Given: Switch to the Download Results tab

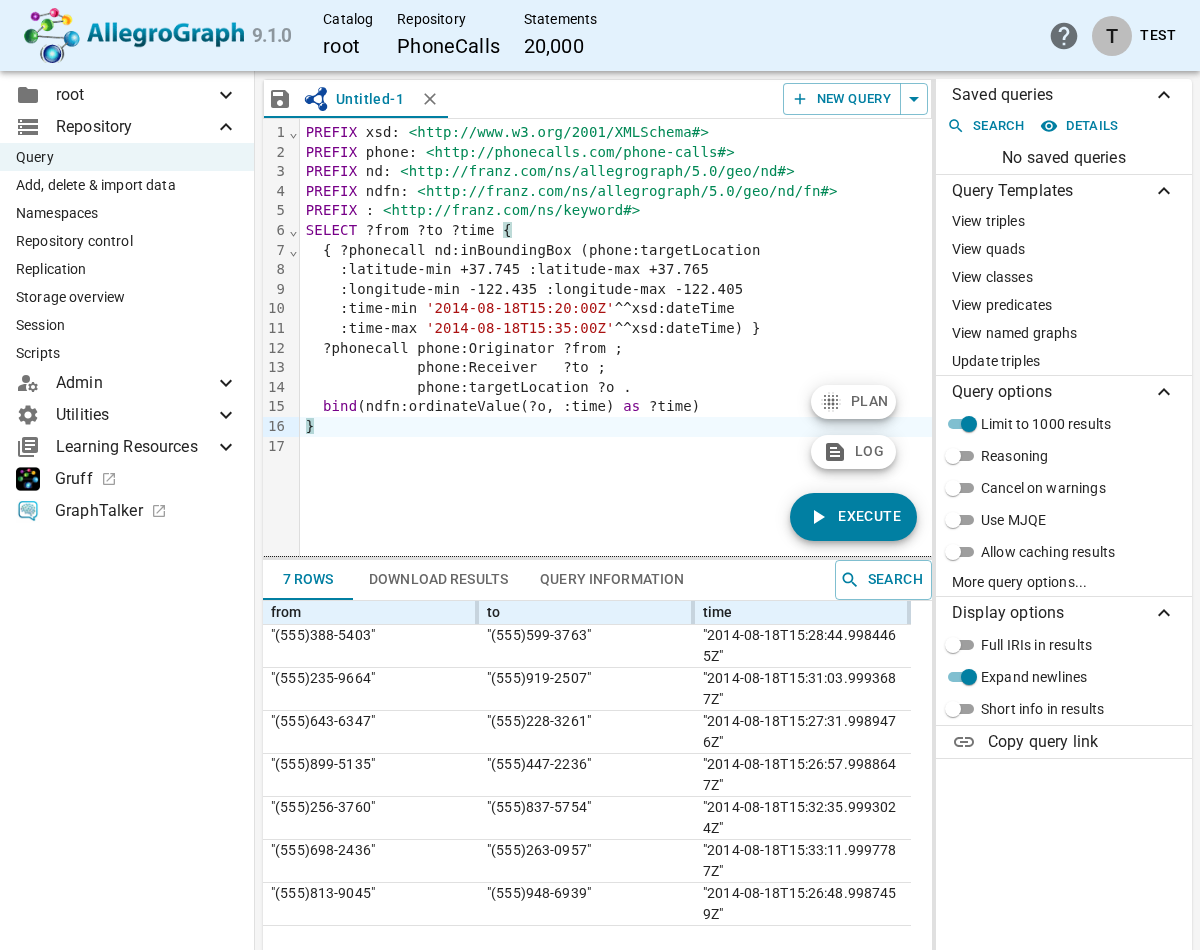Looking at the screenshot, I should point(439,580).
